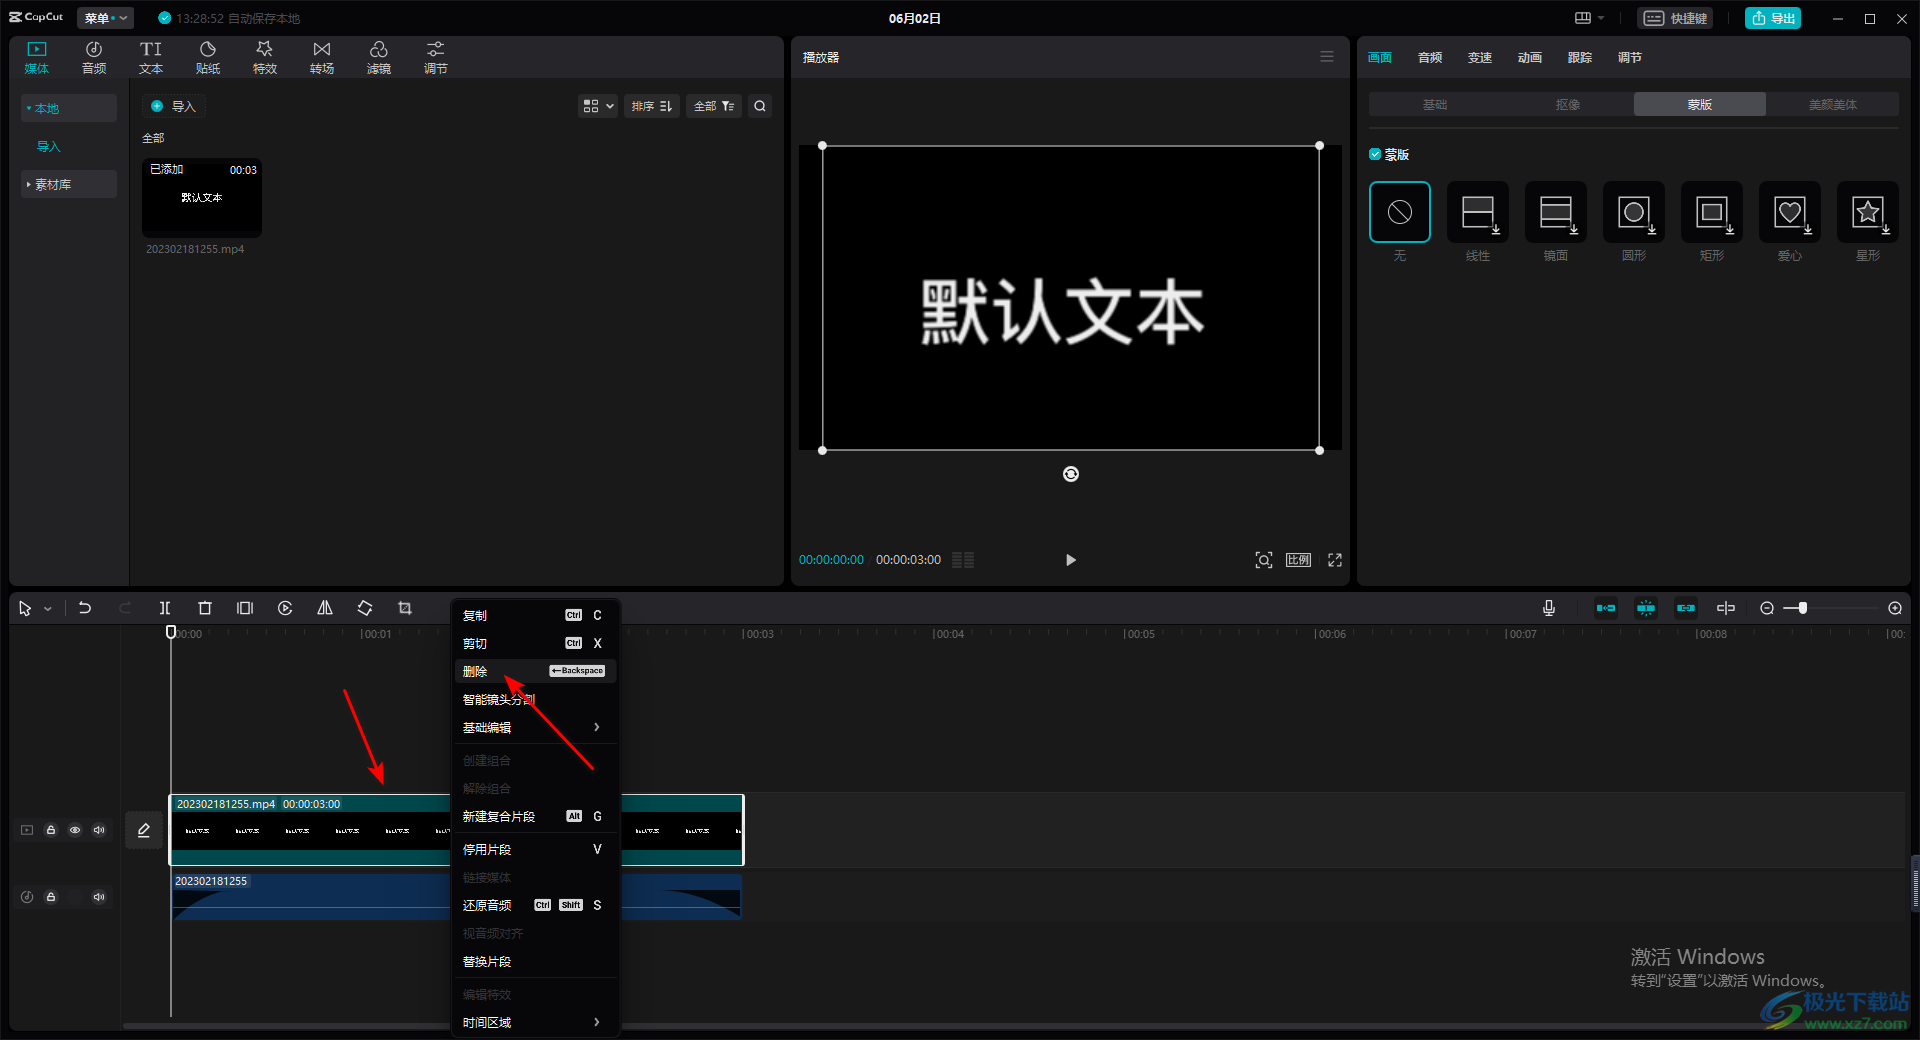The height and width of the screenshot is (1040, 1920).
Task: Open the 排序 sort dropdown
Action: point(652,106)
